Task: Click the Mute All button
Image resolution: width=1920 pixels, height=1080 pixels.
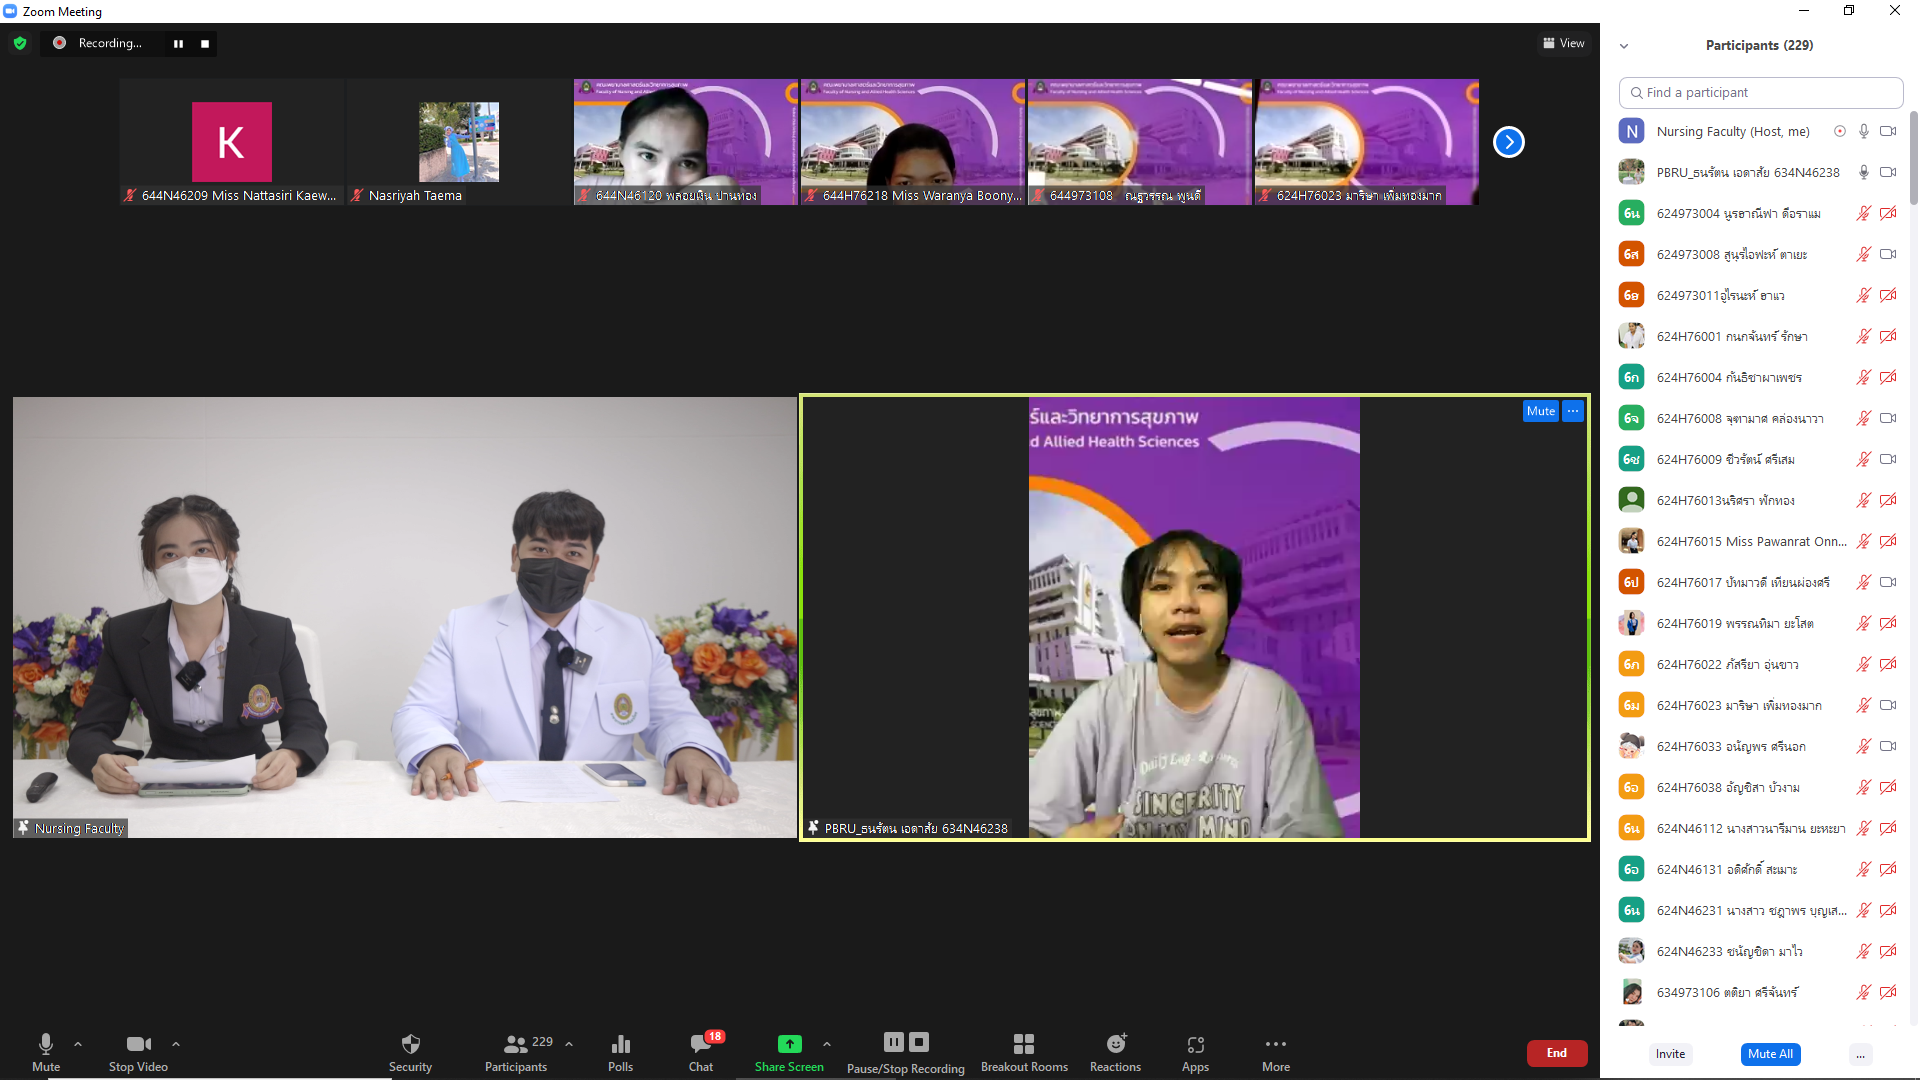Action: click(x=1770, y=1054)
